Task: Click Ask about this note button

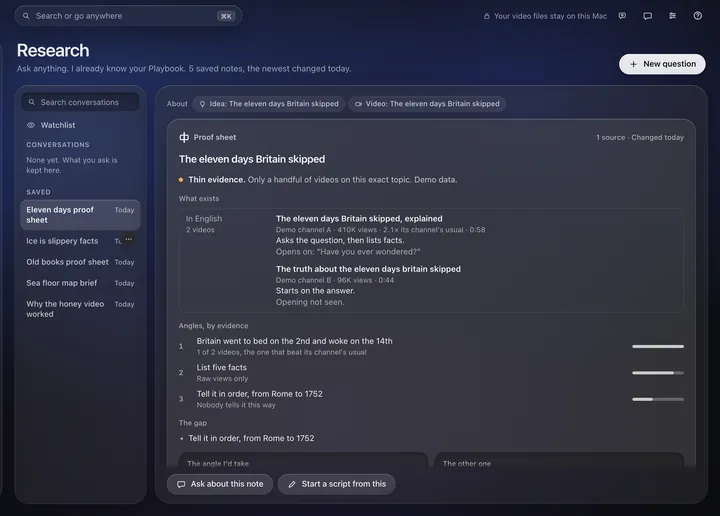Action: coord(220,484)
